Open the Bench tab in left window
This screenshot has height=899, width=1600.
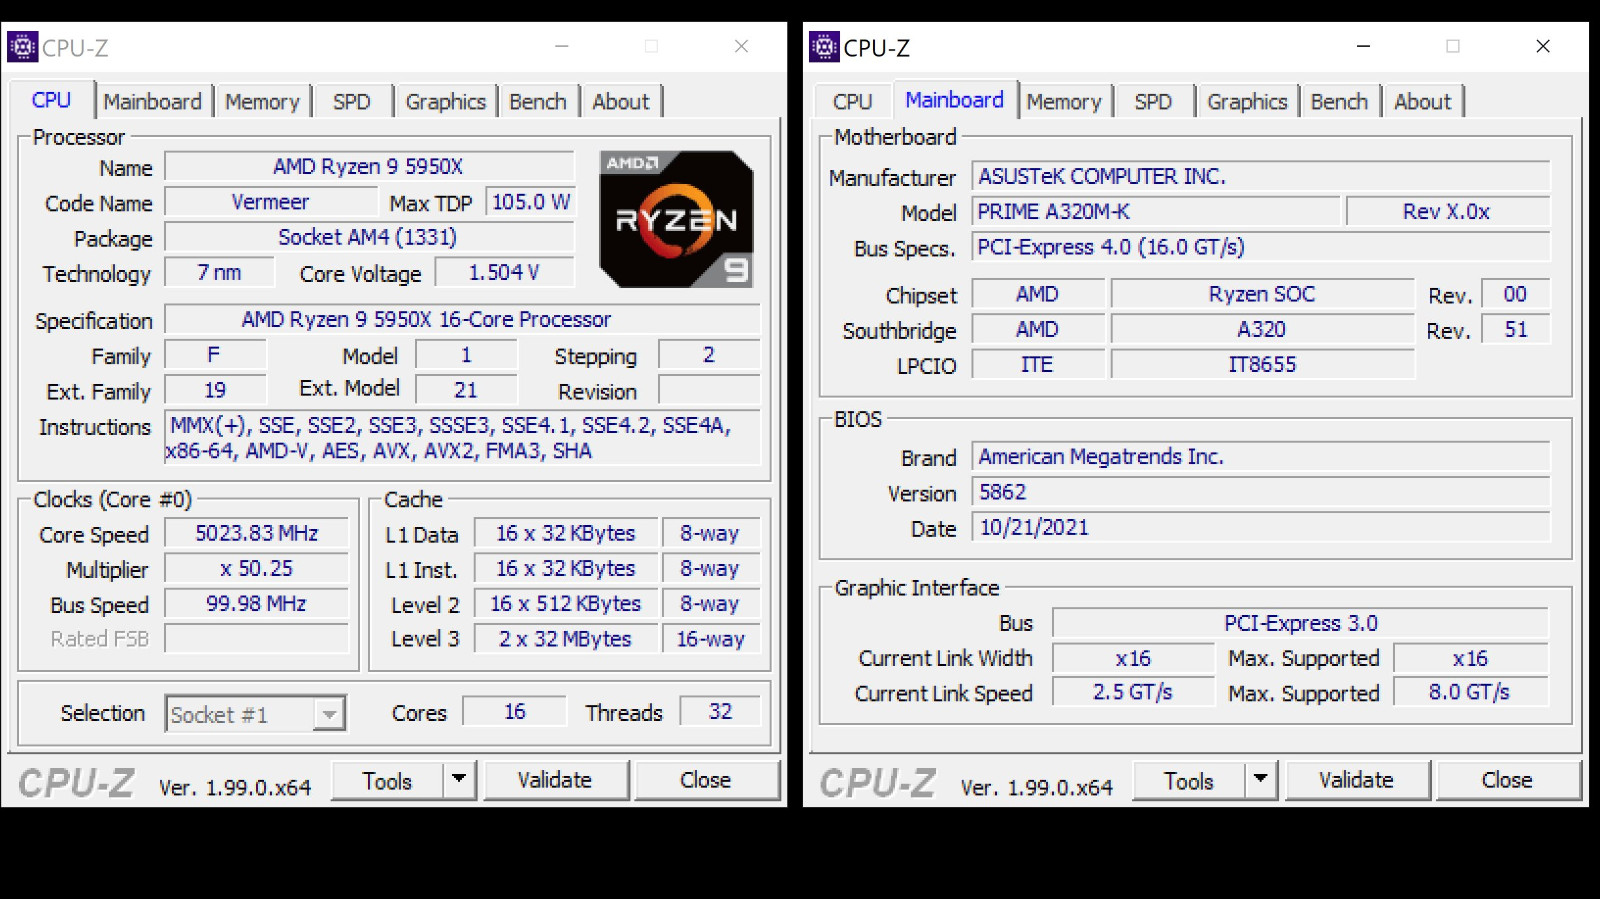pos(537,102)
